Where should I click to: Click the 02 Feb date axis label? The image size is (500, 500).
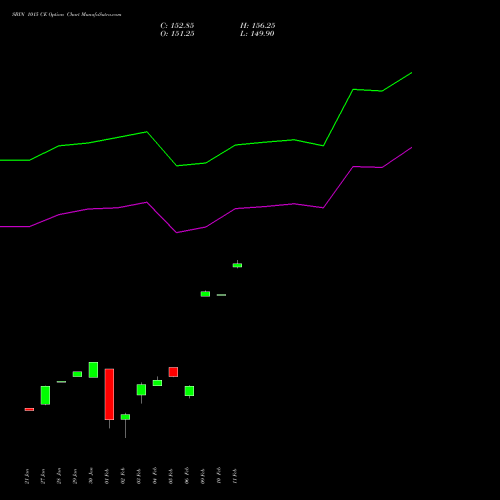click(123, 476)
